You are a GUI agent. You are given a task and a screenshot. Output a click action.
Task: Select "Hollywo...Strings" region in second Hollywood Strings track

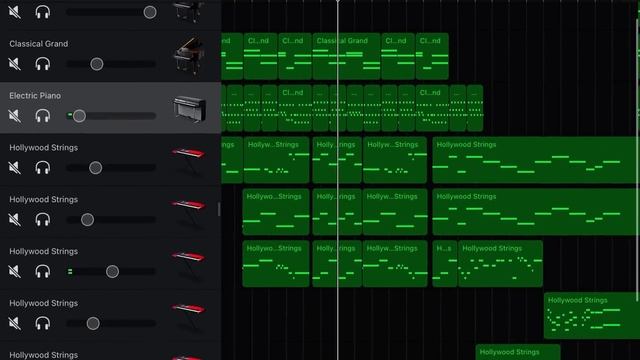pyautogui.click(x=276, y=212)
